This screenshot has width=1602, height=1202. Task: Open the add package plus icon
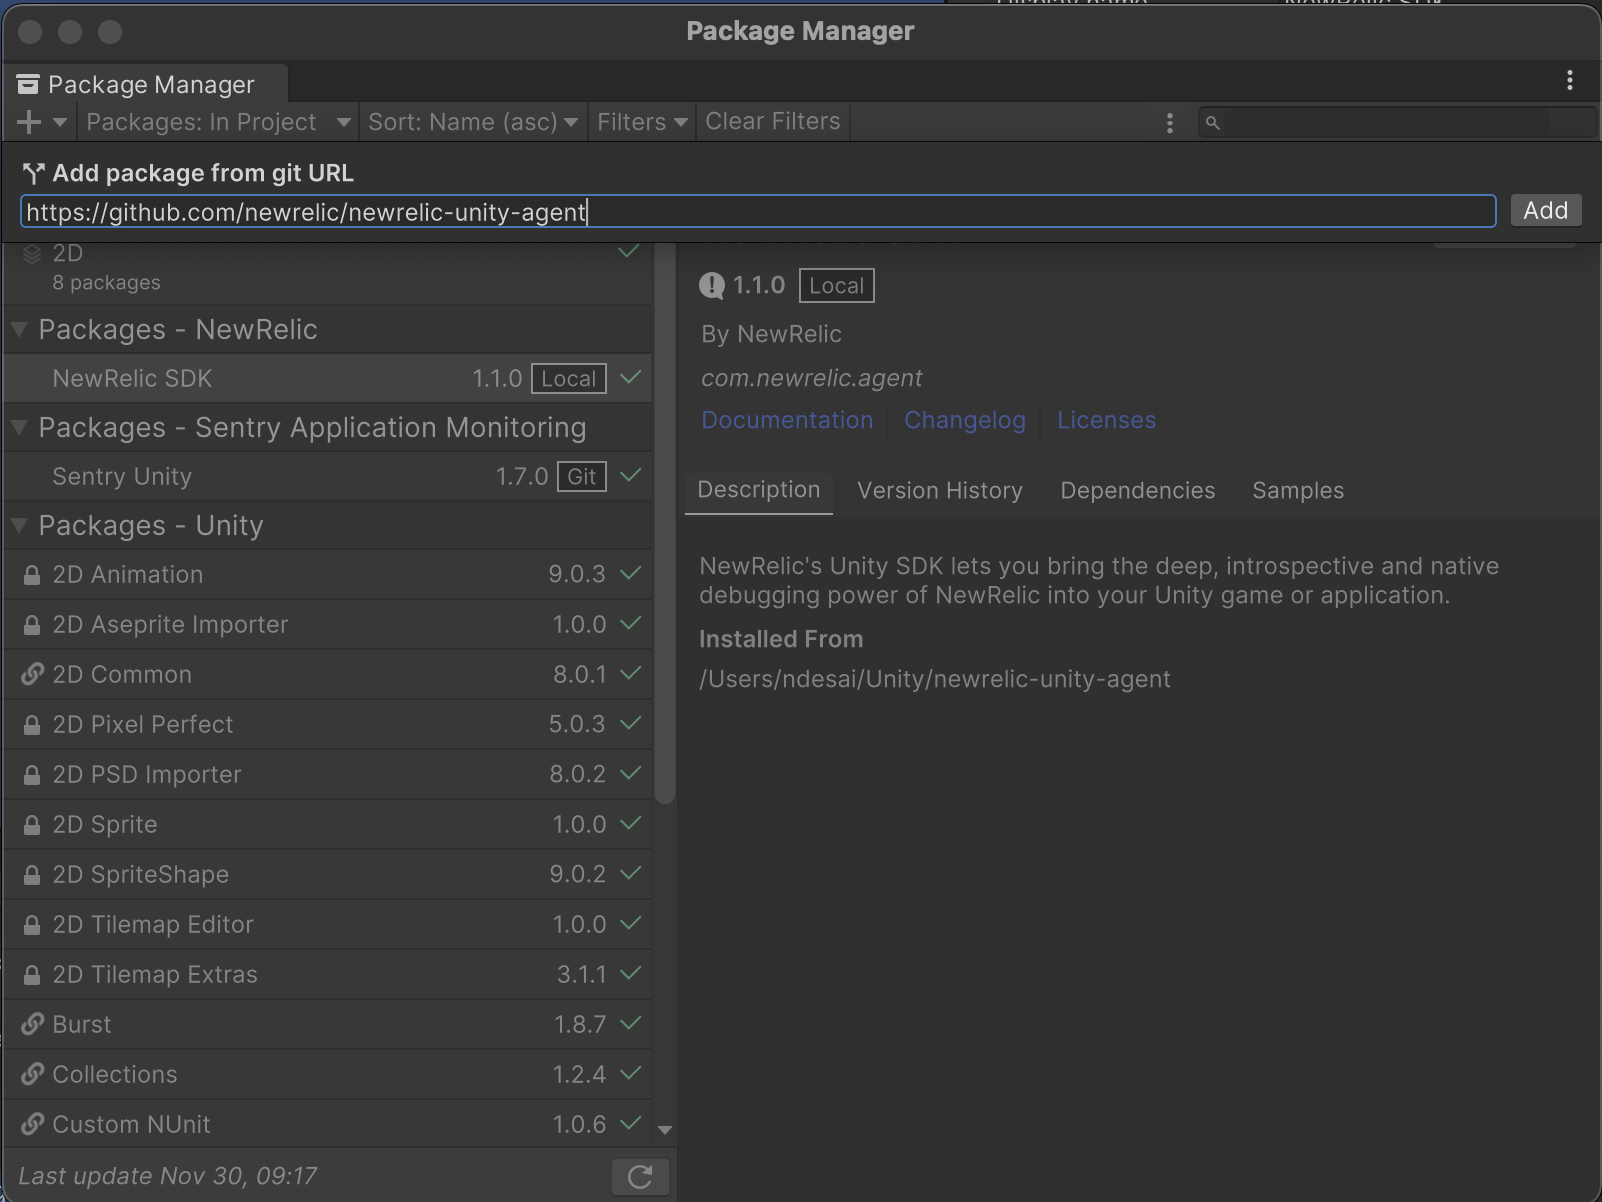click(27, 121)
